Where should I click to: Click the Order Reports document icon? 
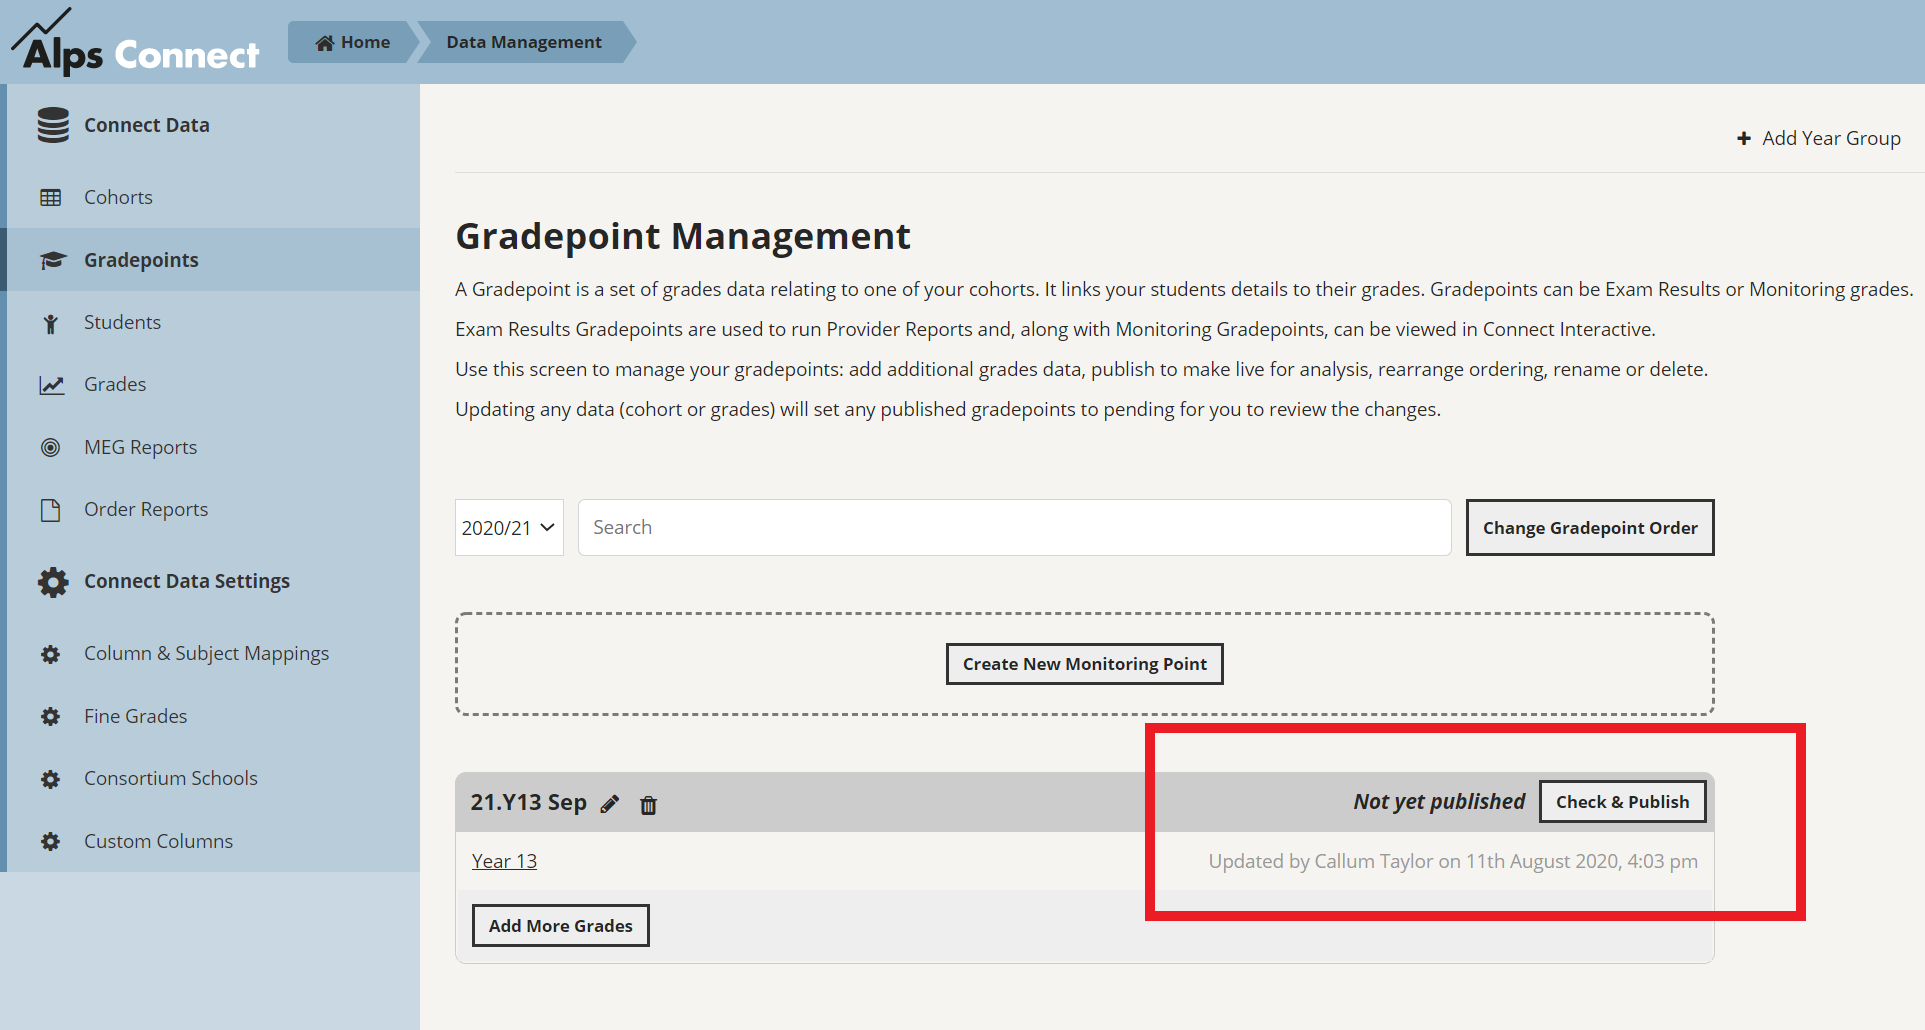click(50, 510)
